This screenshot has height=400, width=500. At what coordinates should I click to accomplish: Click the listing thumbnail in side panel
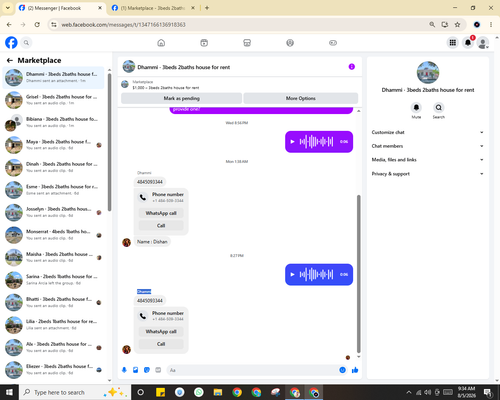(x=428, y=72)
